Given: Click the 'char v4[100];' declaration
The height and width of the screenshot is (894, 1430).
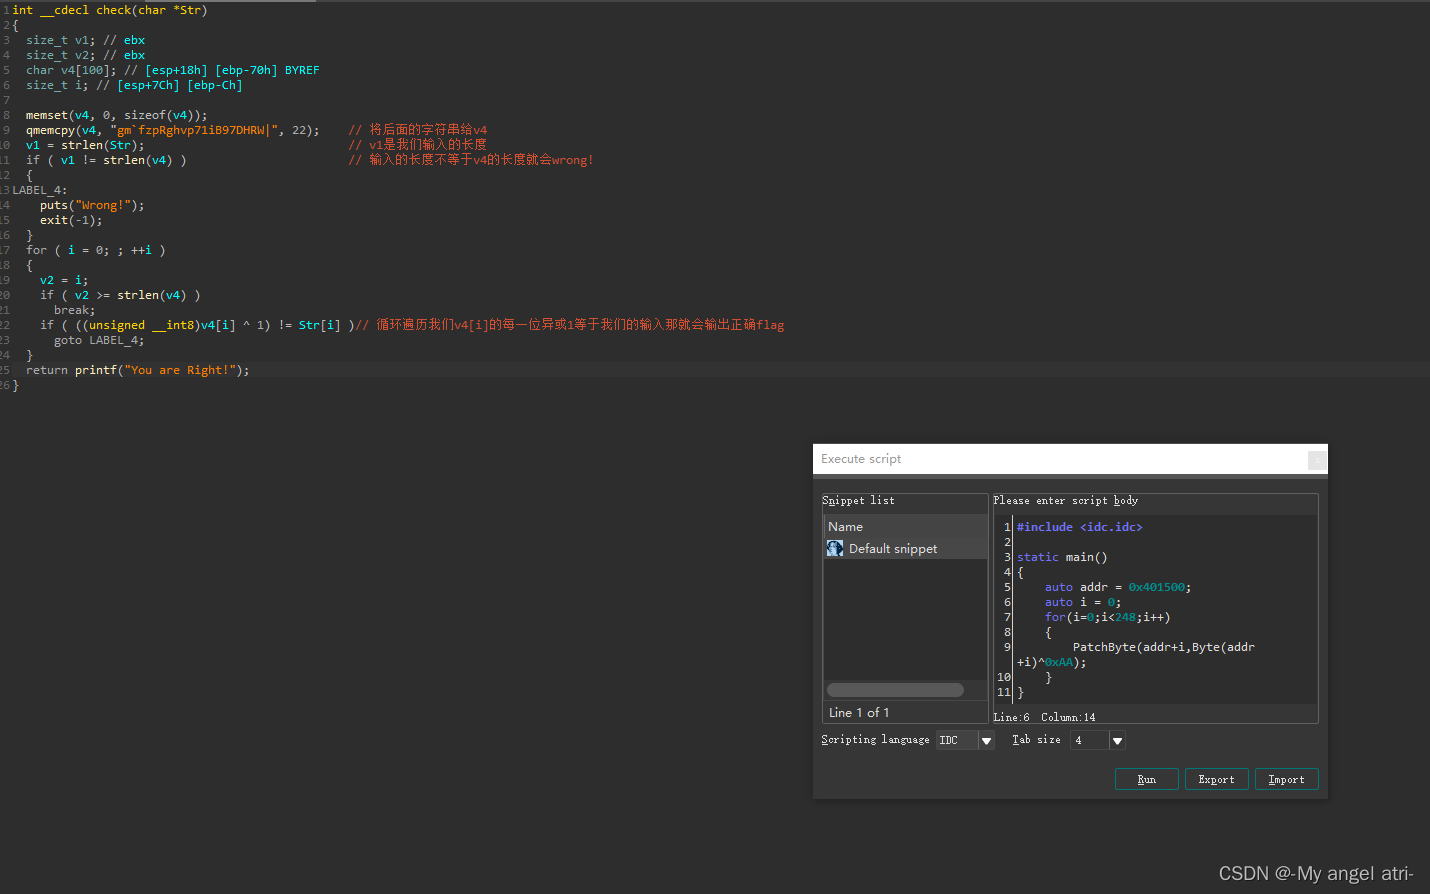Looking at the screenshot, I should tap(71, 70).
